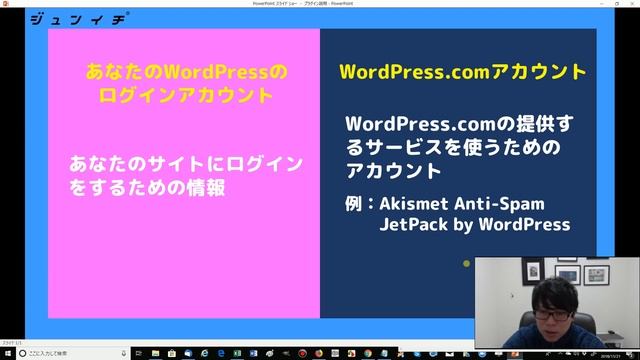Screen dimensions: 640x360
Task: Activate the microphone icon in search box
Action: click(124, 353)
